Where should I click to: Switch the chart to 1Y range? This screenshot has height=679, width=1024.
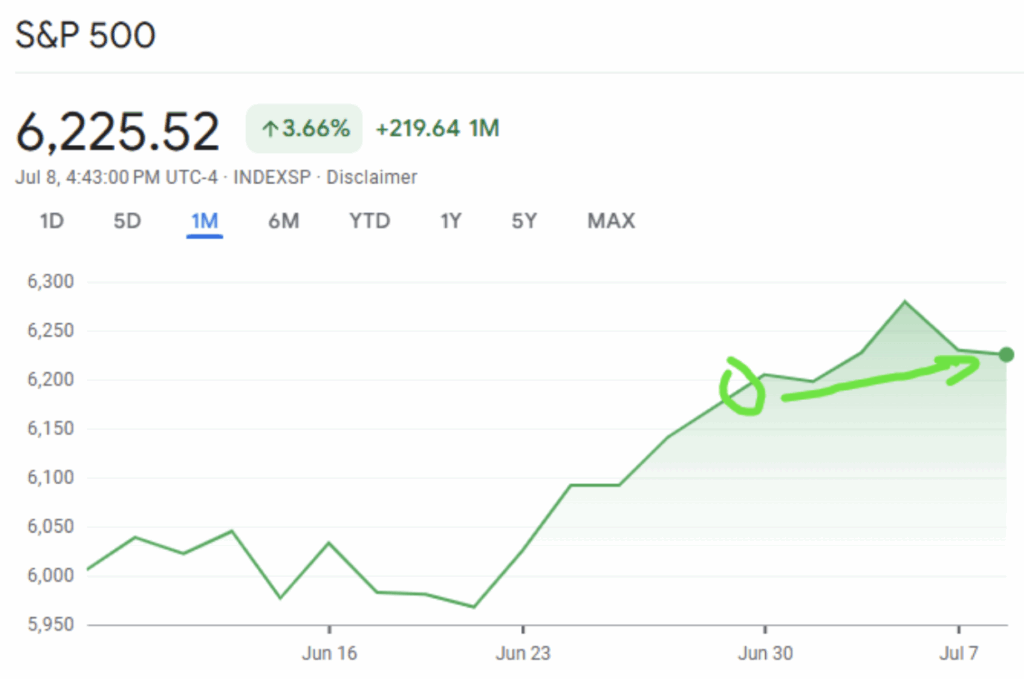[x=451, y=221]
